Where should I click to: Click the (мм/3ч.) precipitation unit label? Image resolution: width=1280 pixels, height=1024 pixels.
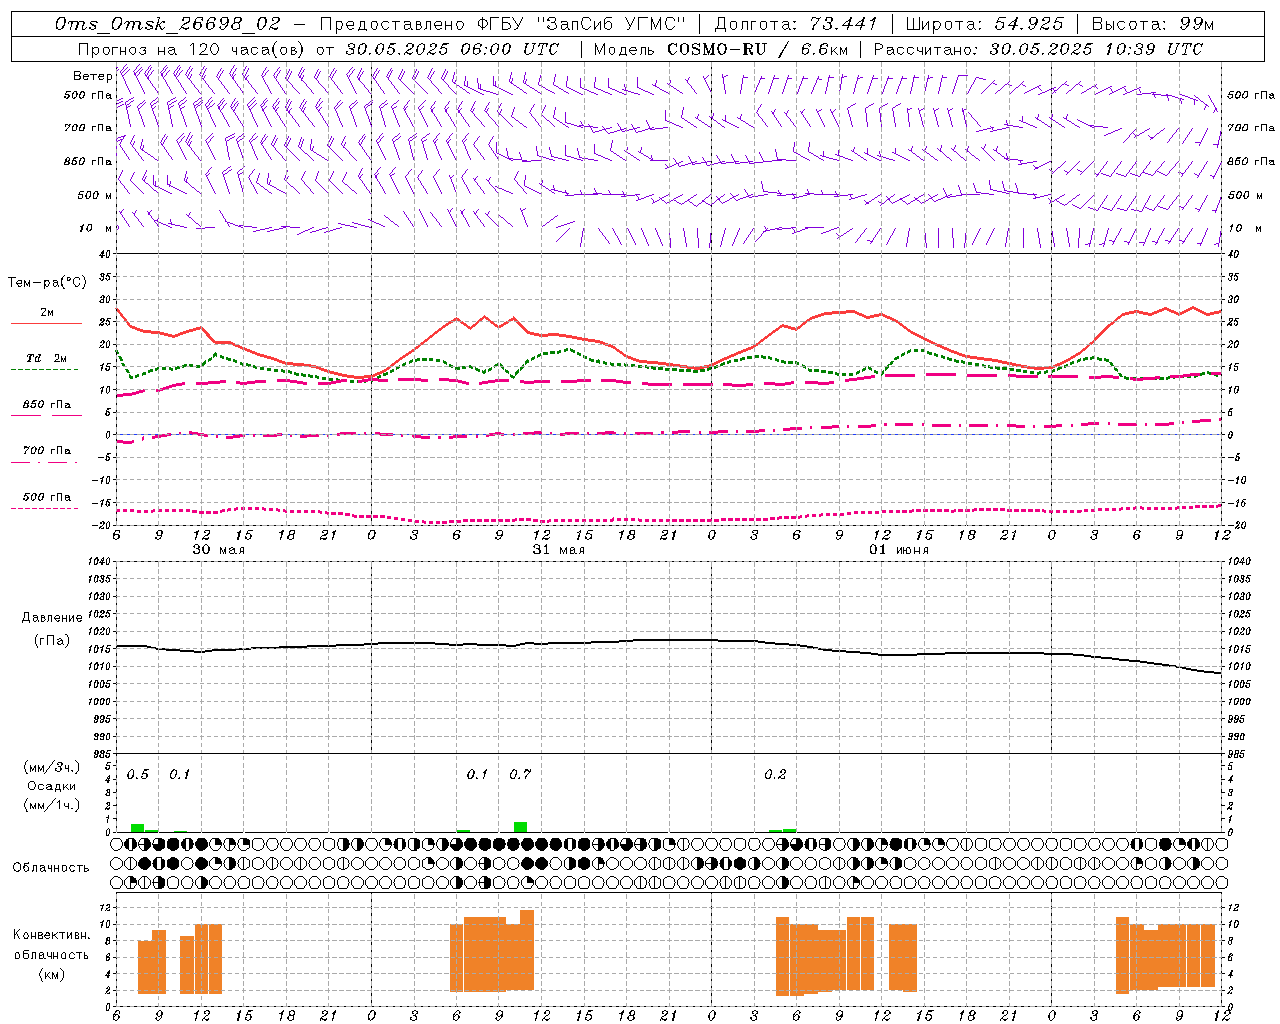point(51,767)
